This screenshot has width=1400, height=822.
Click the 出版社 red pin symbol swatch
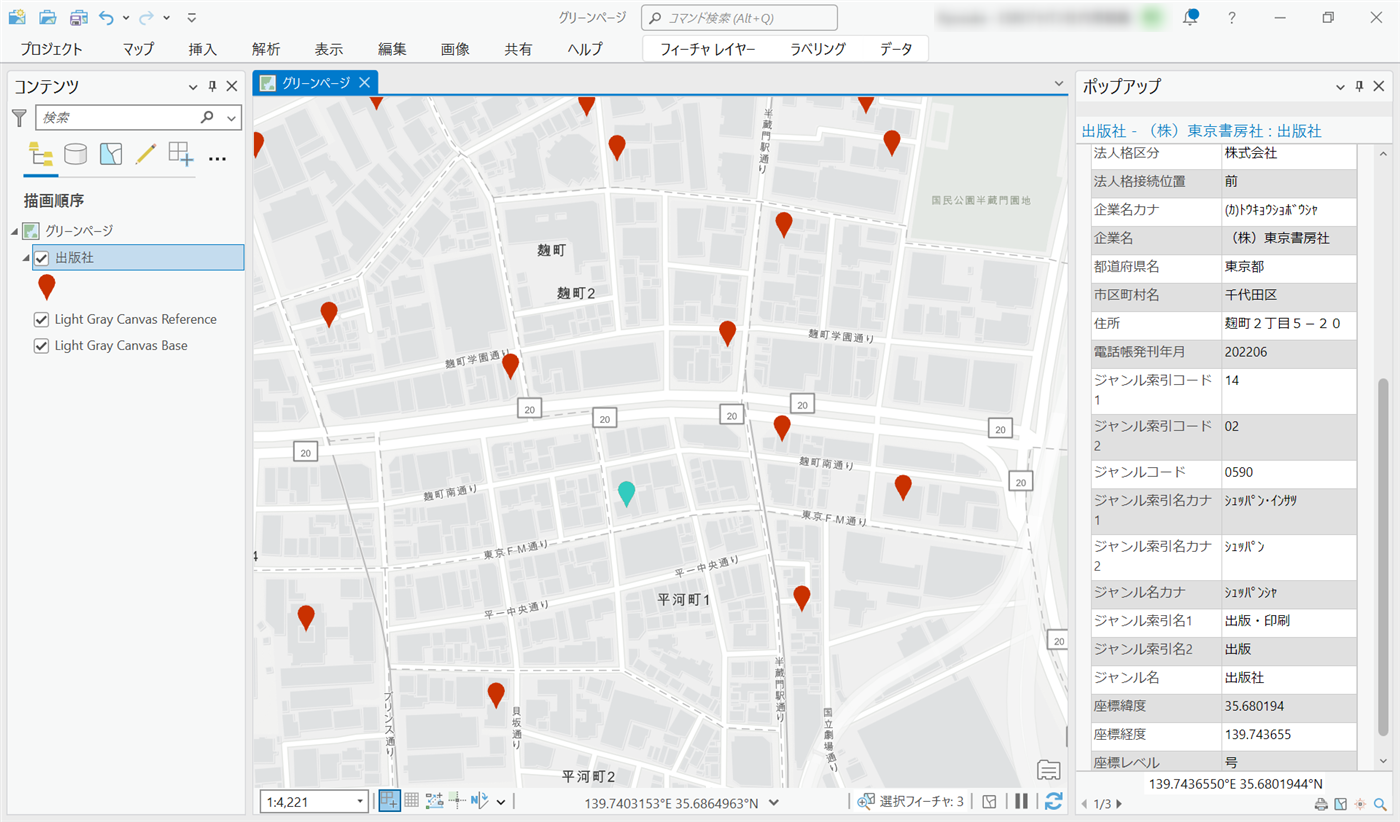pos(46,288)
